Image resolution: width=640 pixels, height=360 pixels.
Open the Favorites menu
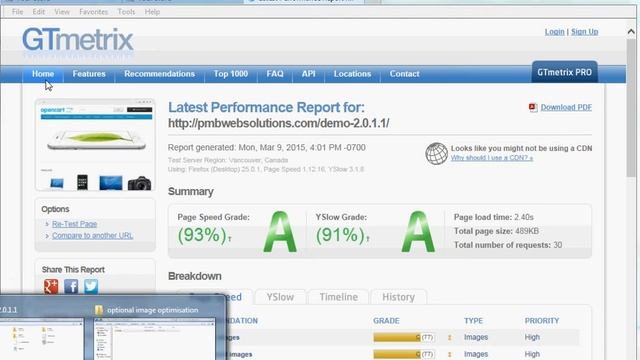tap(94, 12)
